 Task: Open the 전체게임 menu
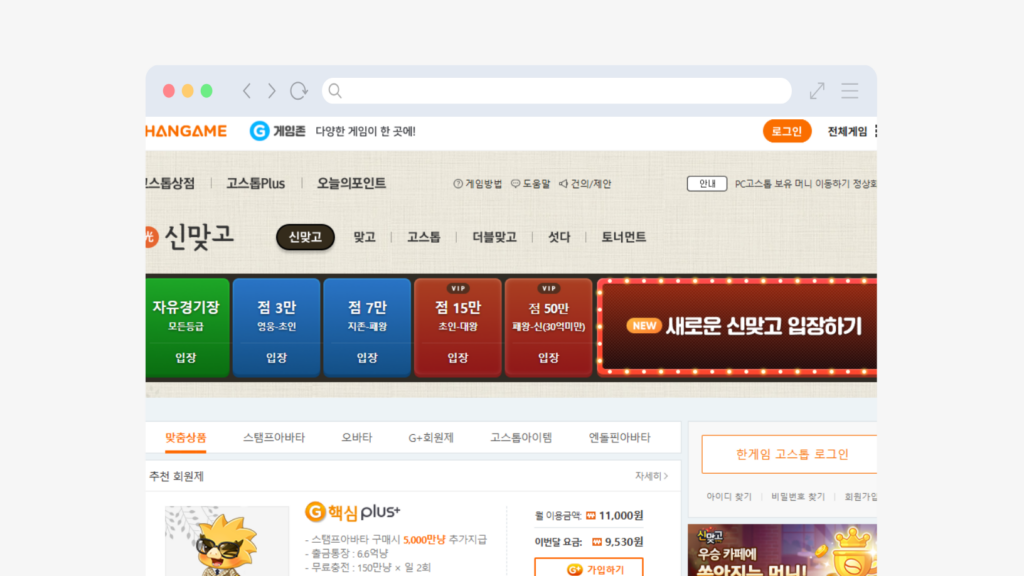(x=847, y=131)
